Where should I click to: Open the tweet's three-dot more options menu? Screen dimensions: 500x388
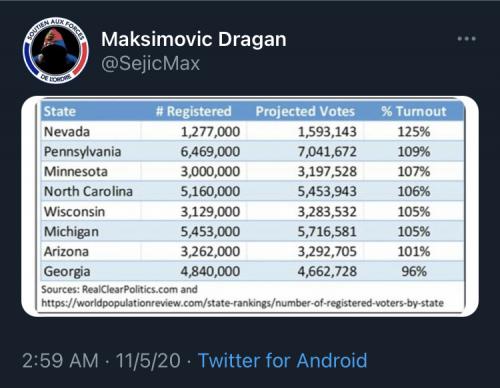click(x=467, y=39)
